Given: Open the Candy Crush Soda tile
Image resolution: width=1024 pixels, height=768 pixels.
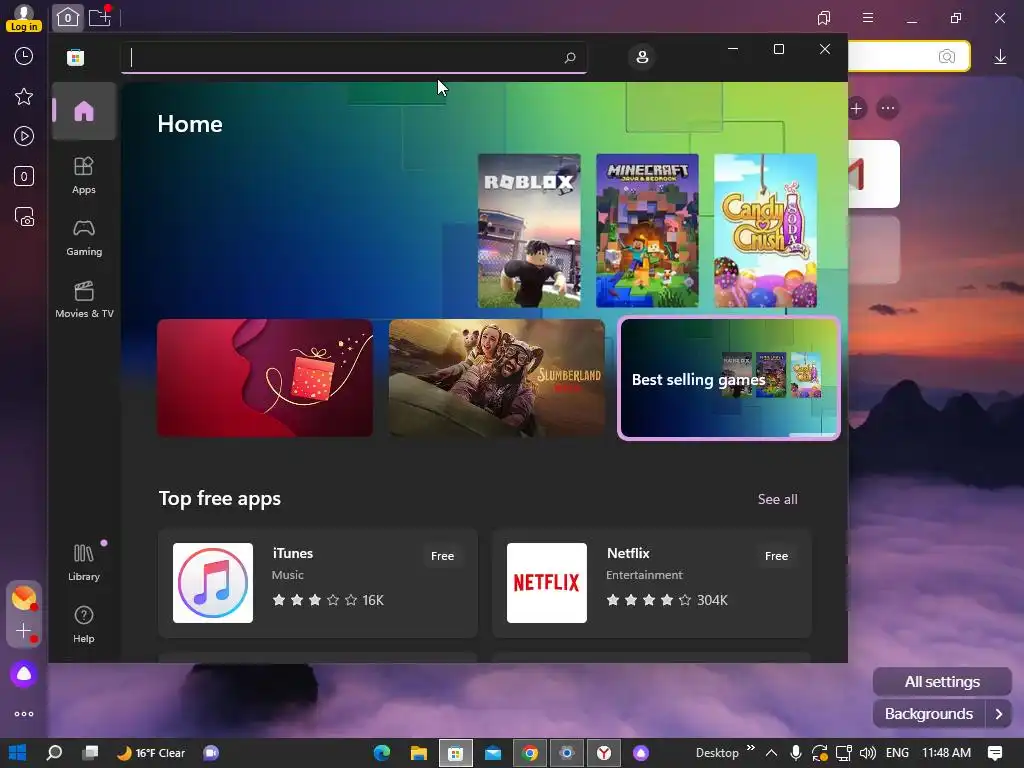Looking at the screenshot, I should pyautogui.click(x=765, y=231).
